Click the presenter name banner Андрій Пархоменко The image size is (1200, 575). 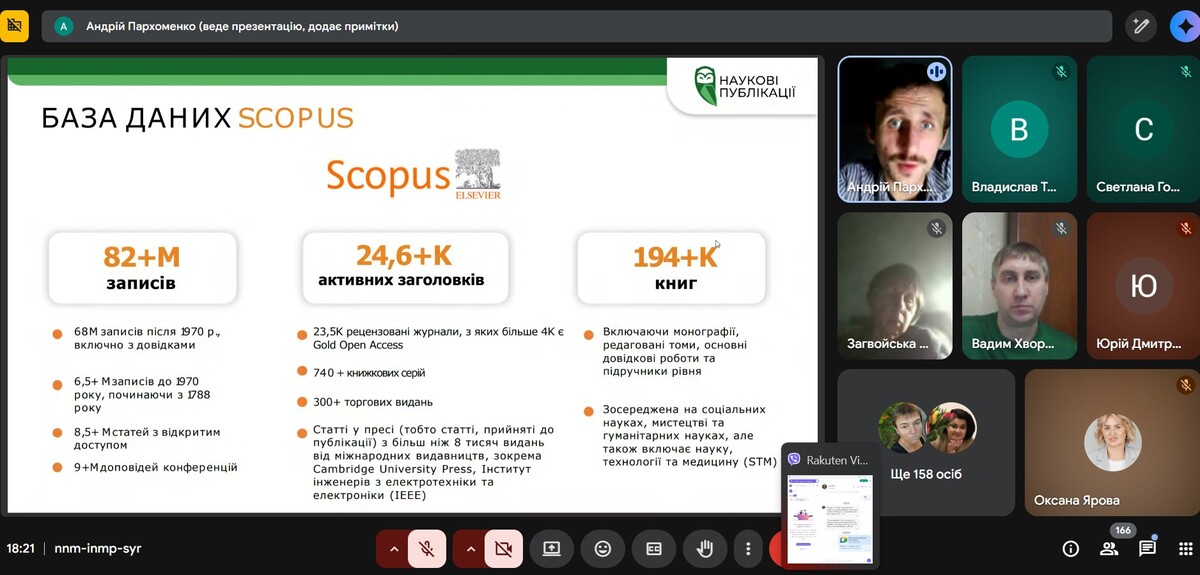pyautogui.click(x=242, y=26)
